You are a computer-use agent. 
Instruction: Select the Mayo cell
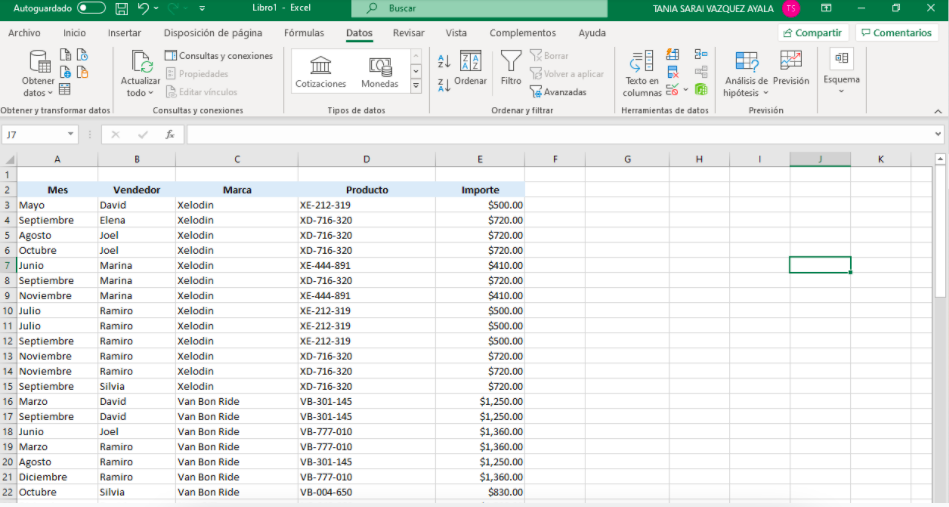(57, 204)
